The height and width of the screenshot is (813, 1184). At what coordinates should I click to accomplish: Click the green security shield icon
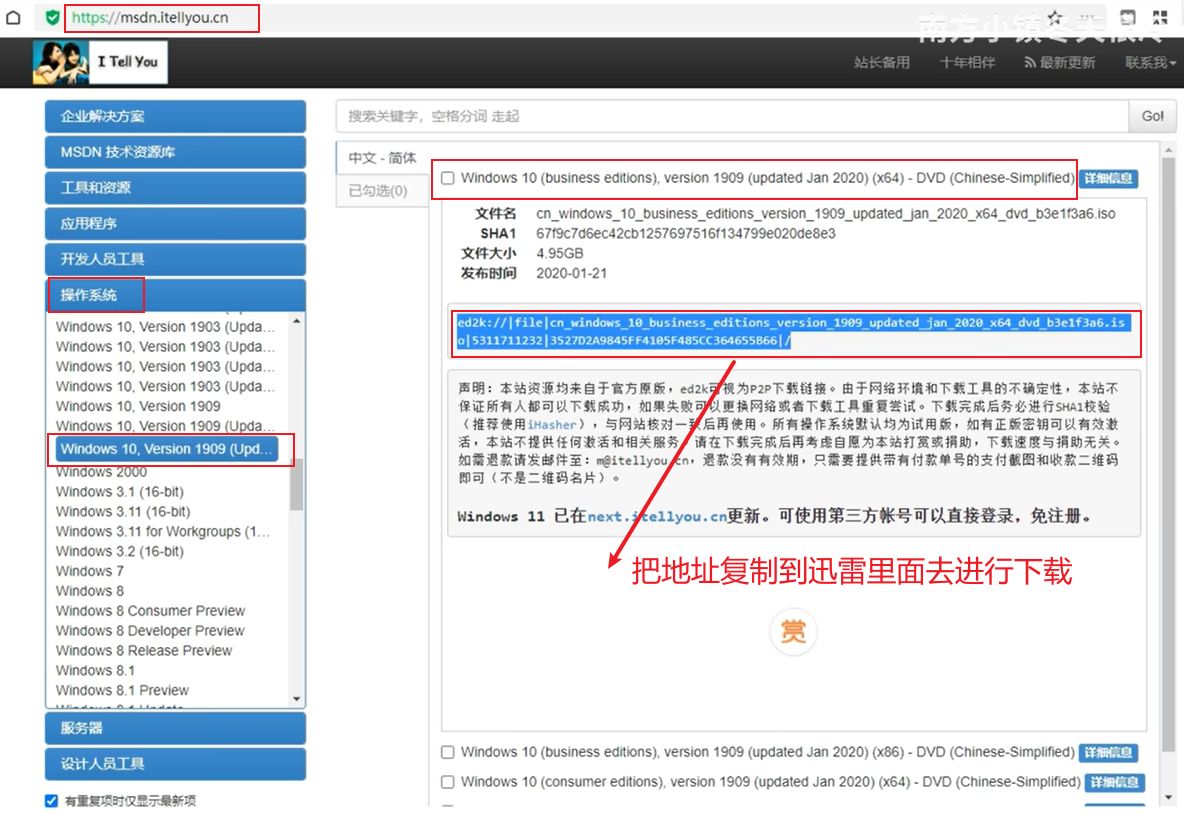(x=52, y=18)
